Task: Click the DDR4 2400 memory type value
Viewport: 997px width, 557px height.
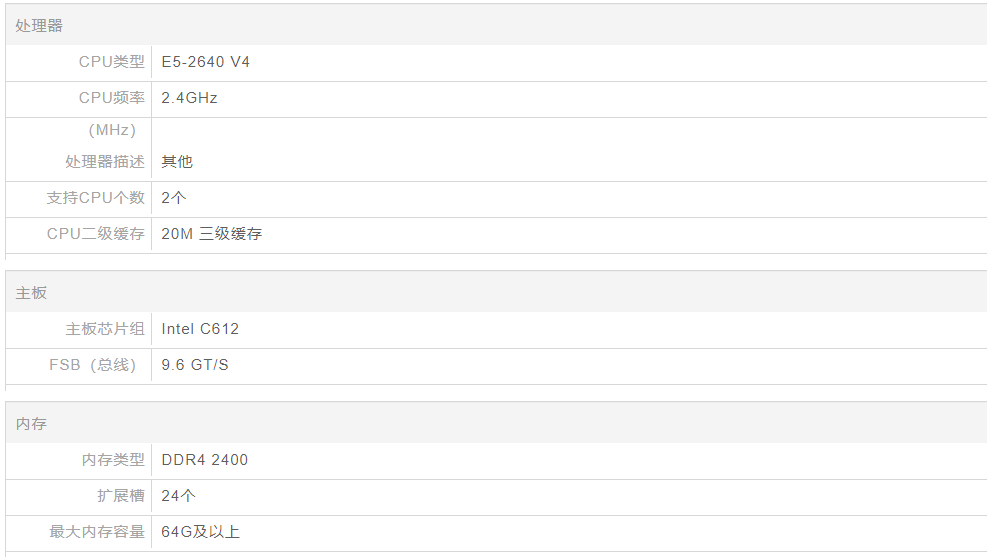Action: point(204,460)
